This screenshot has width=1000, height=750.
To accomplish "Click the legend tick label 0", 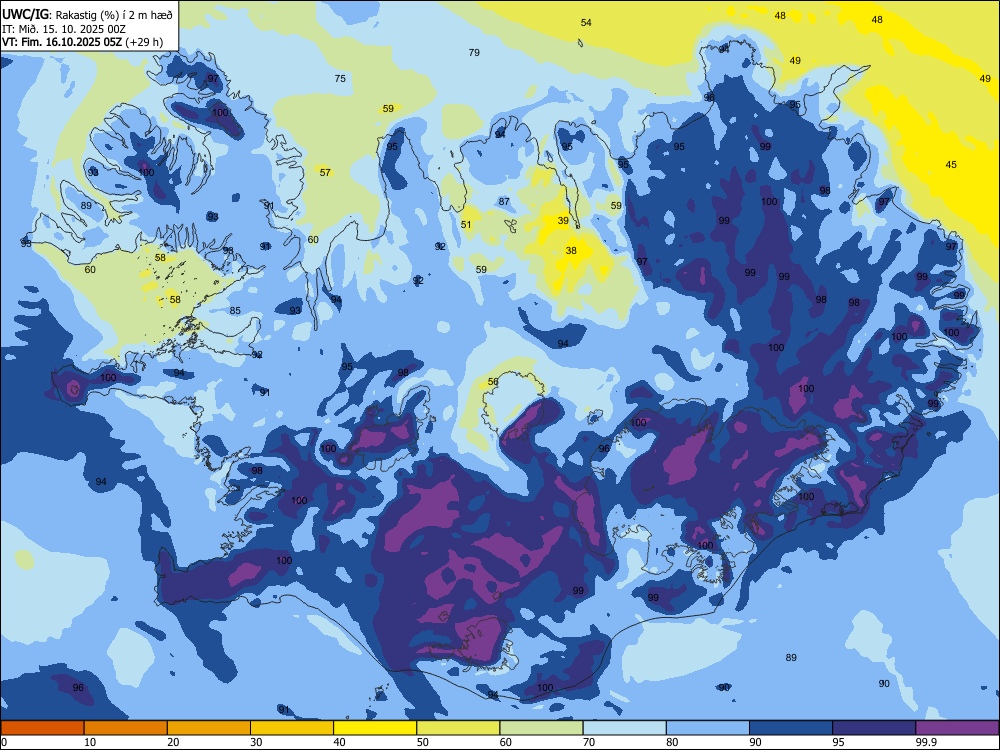I will (3, 742).
